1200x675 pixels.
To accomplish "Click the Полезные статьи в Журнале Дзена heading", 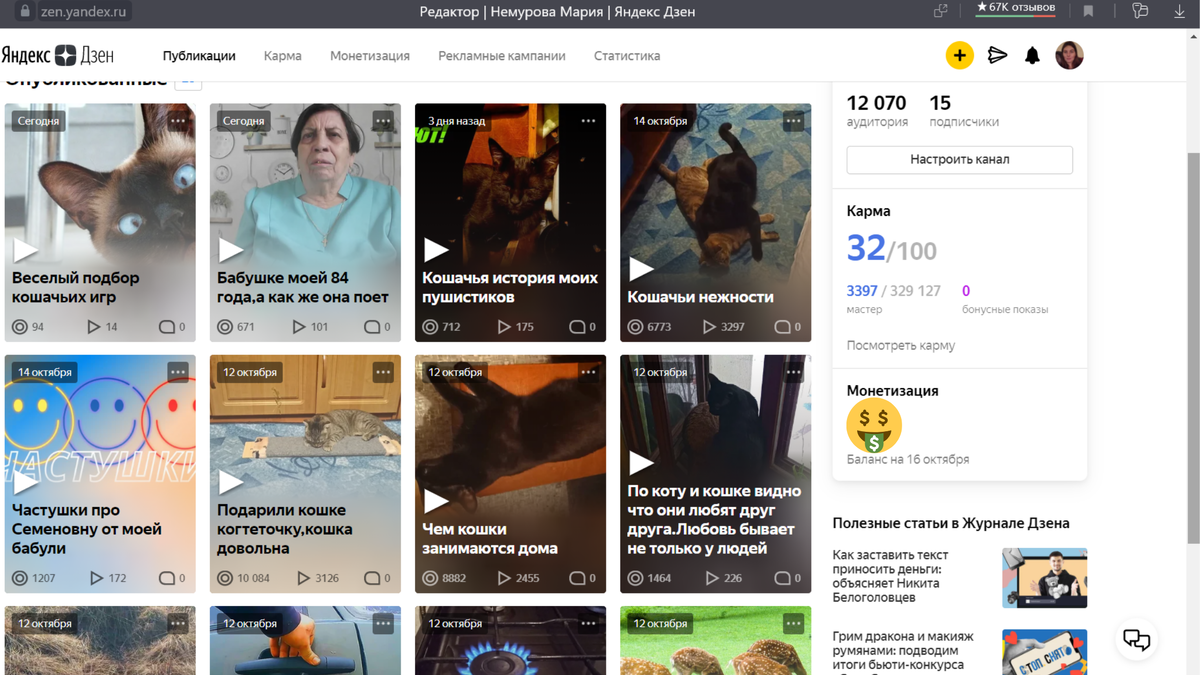I will tap(951, 523).
